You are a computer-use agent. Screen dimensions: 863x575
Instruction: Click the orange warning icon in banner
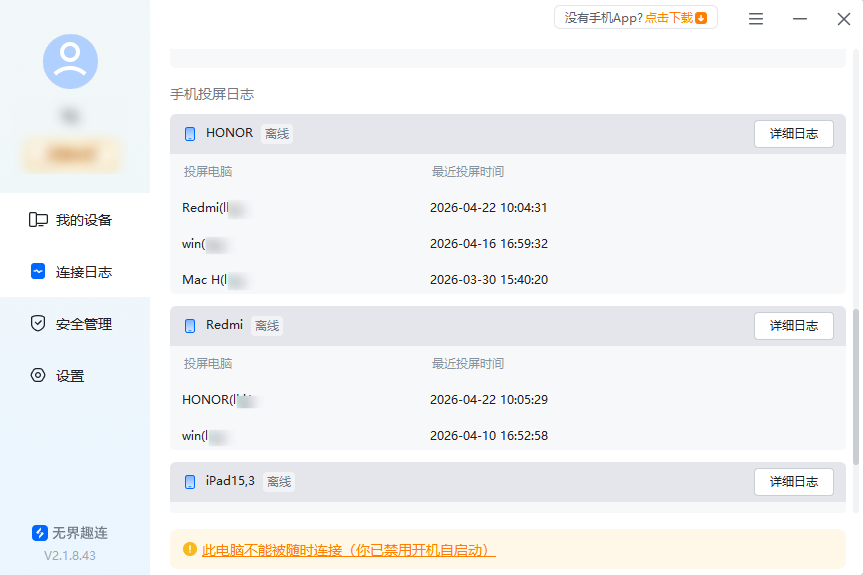(x=190, y=550)
